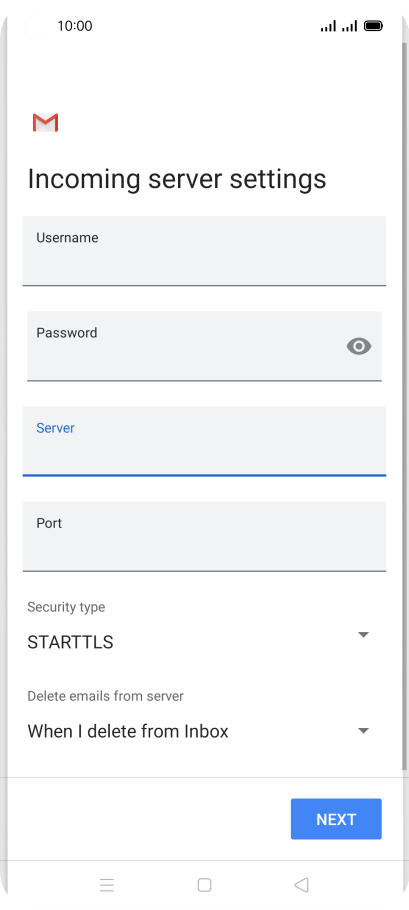Click into the Server field

click(x=204, y=441)
